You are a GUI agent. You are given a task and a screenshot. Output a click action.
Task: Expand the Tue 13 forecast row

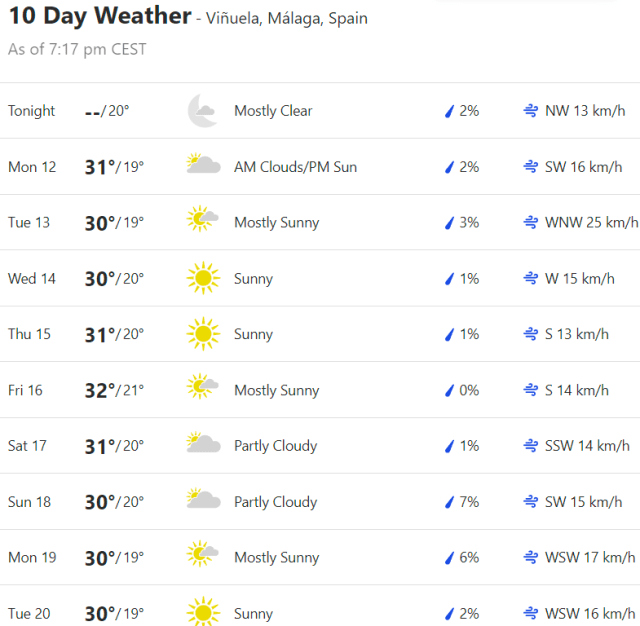(320, 222)
